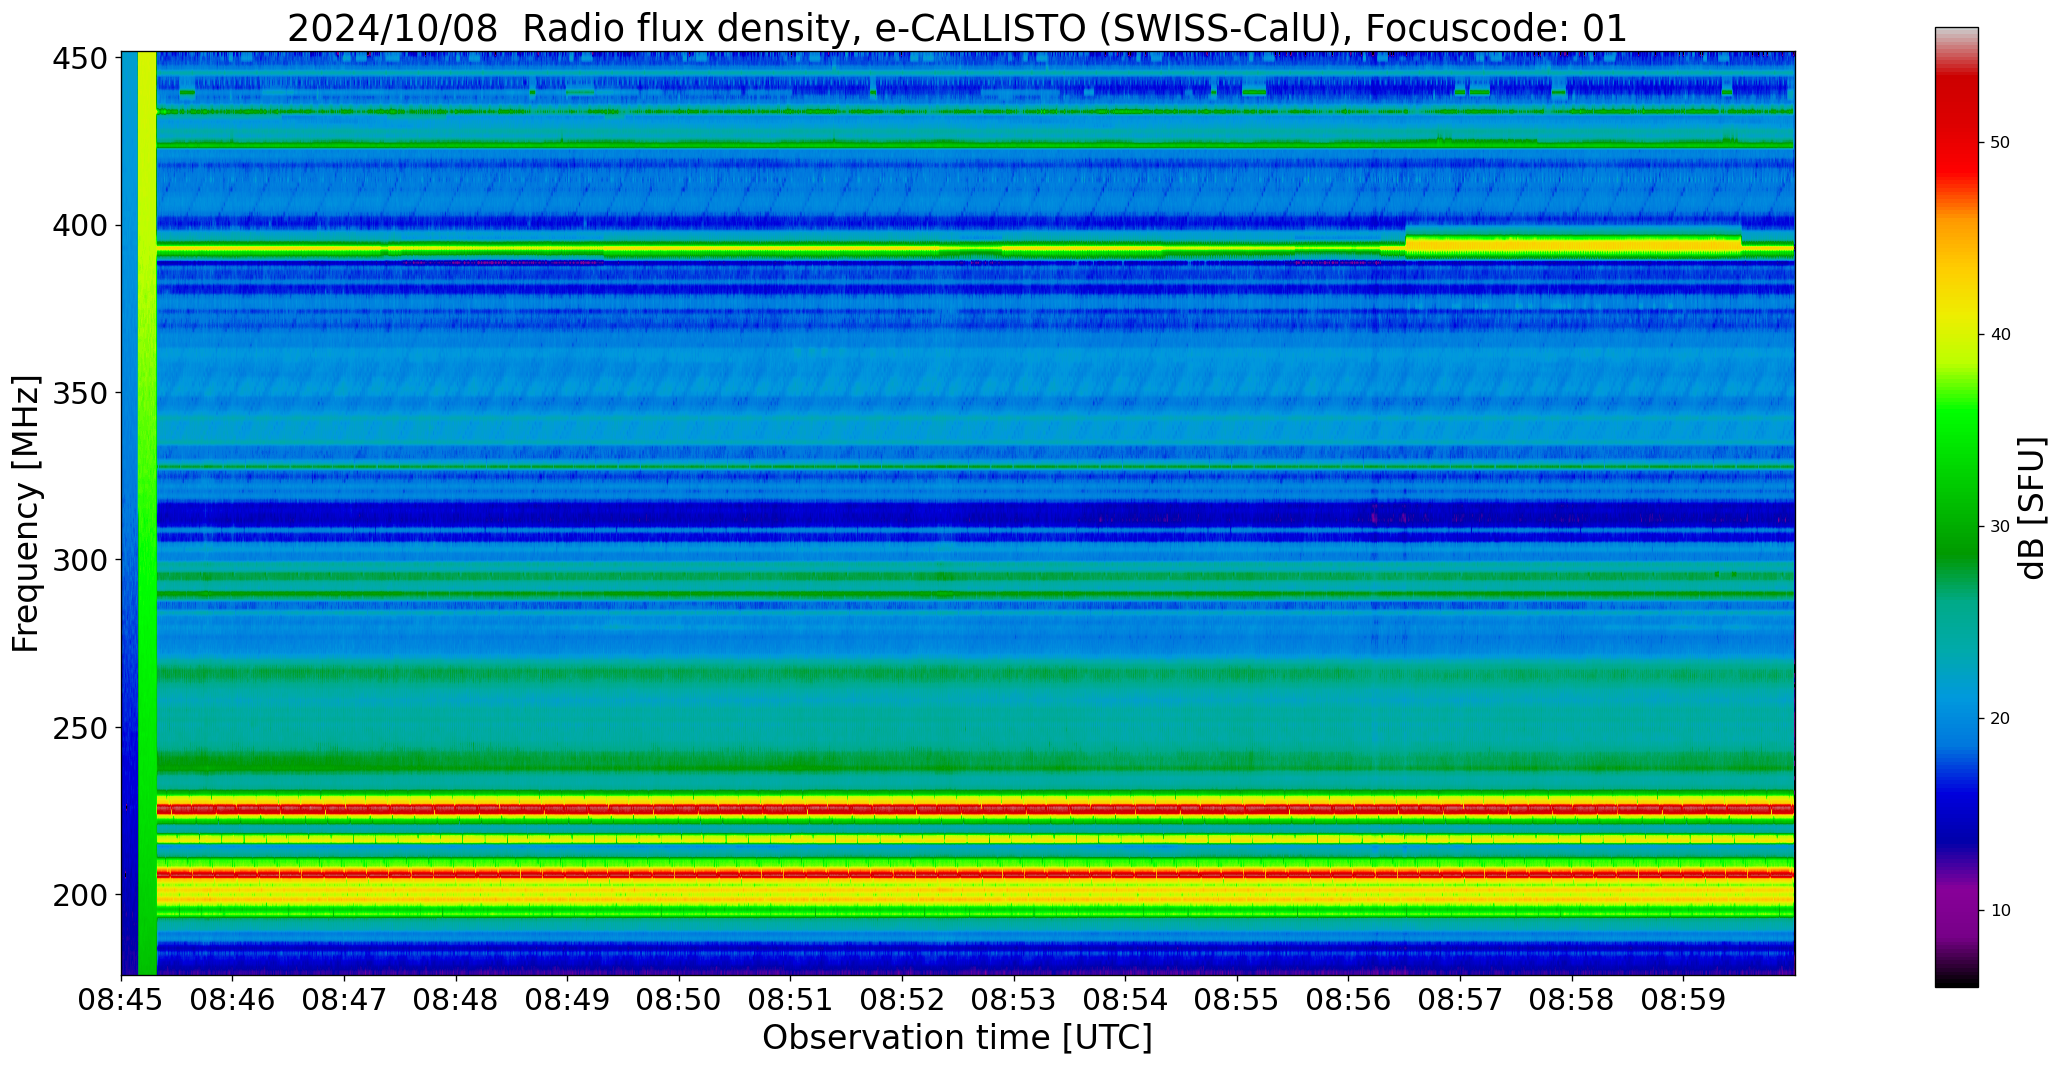This screenshot has height=1067, width=2062.
Task: Click the 08:48 time tick label
Action: coord(457,1000)
